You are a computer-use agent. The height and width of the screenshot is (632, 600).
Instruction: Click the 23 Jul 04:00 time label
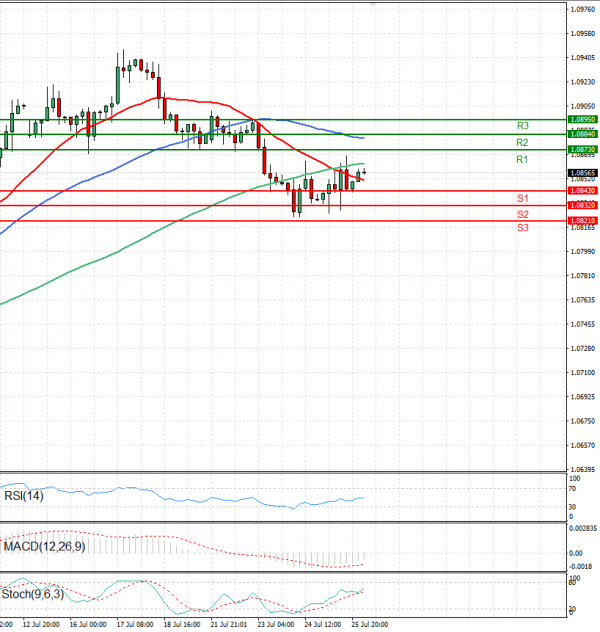coord(276,624)
